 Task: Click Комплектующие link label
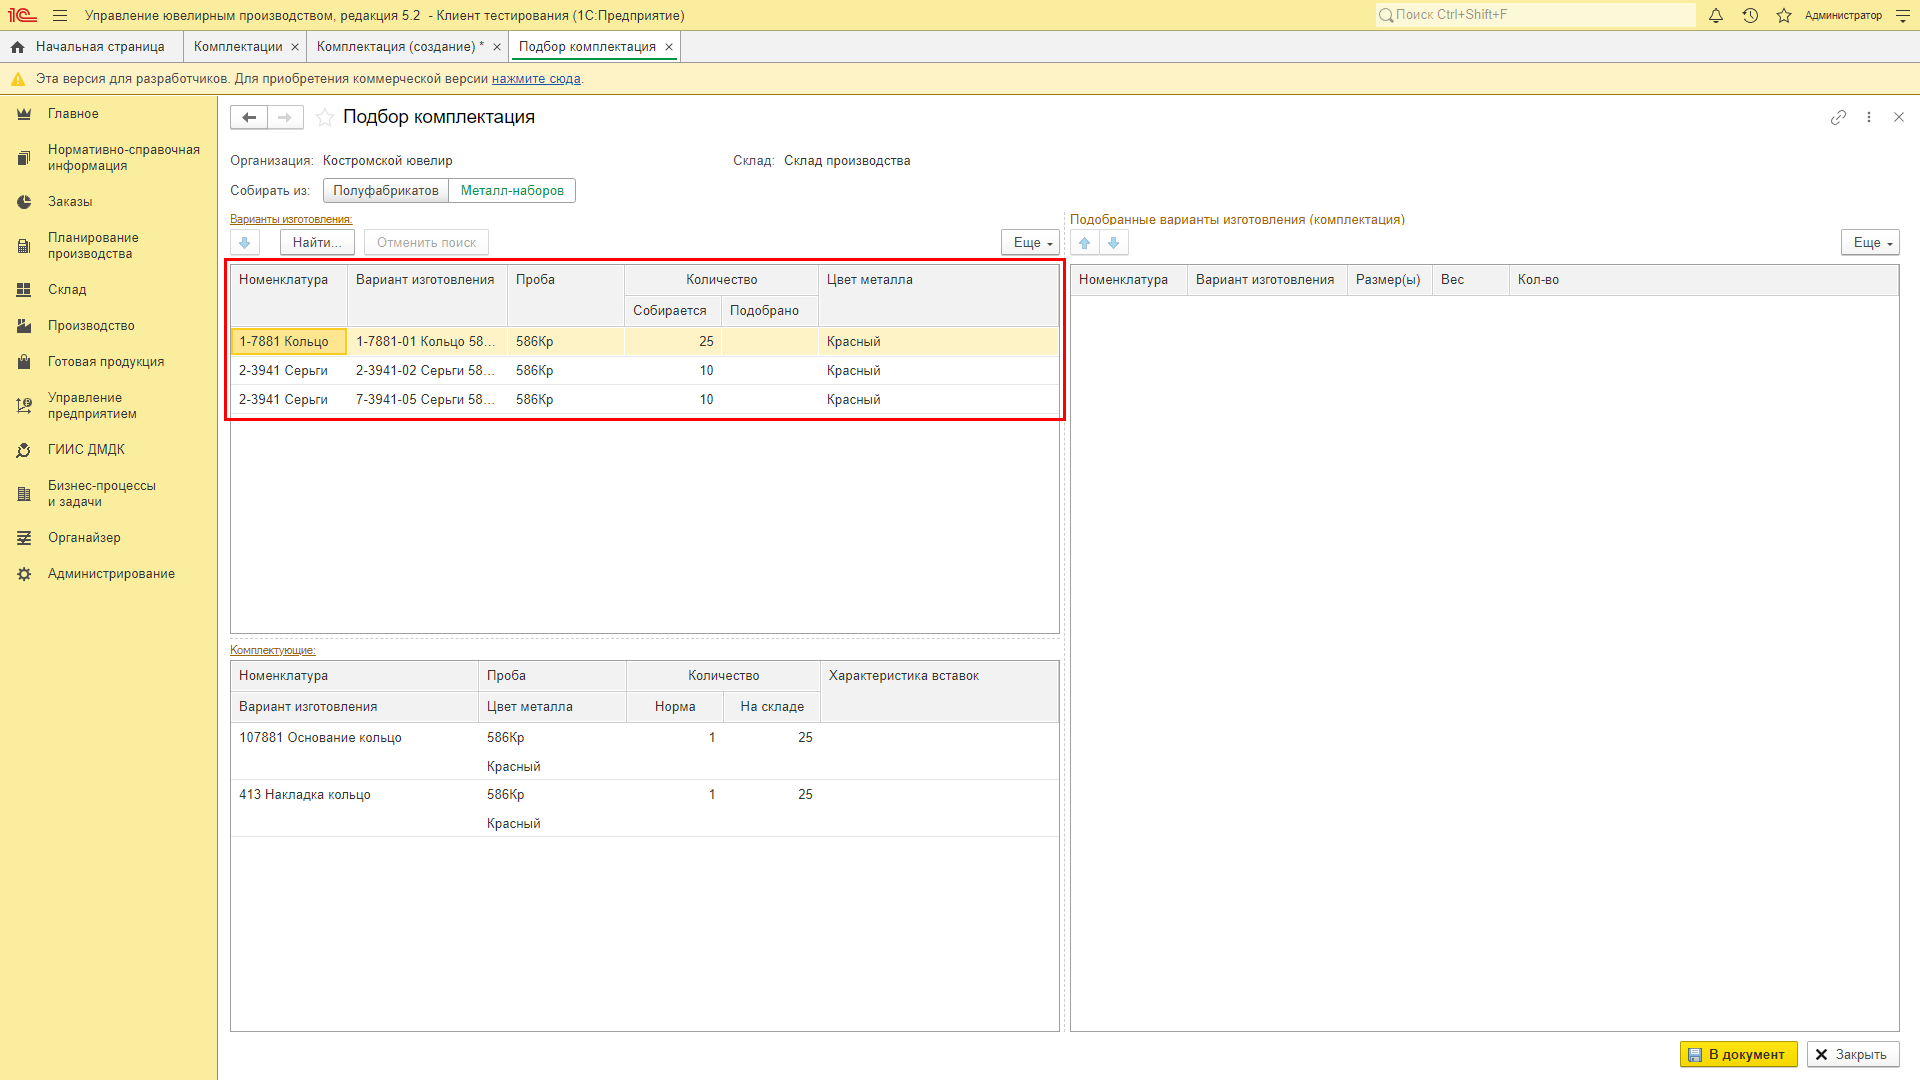(273, 650)
